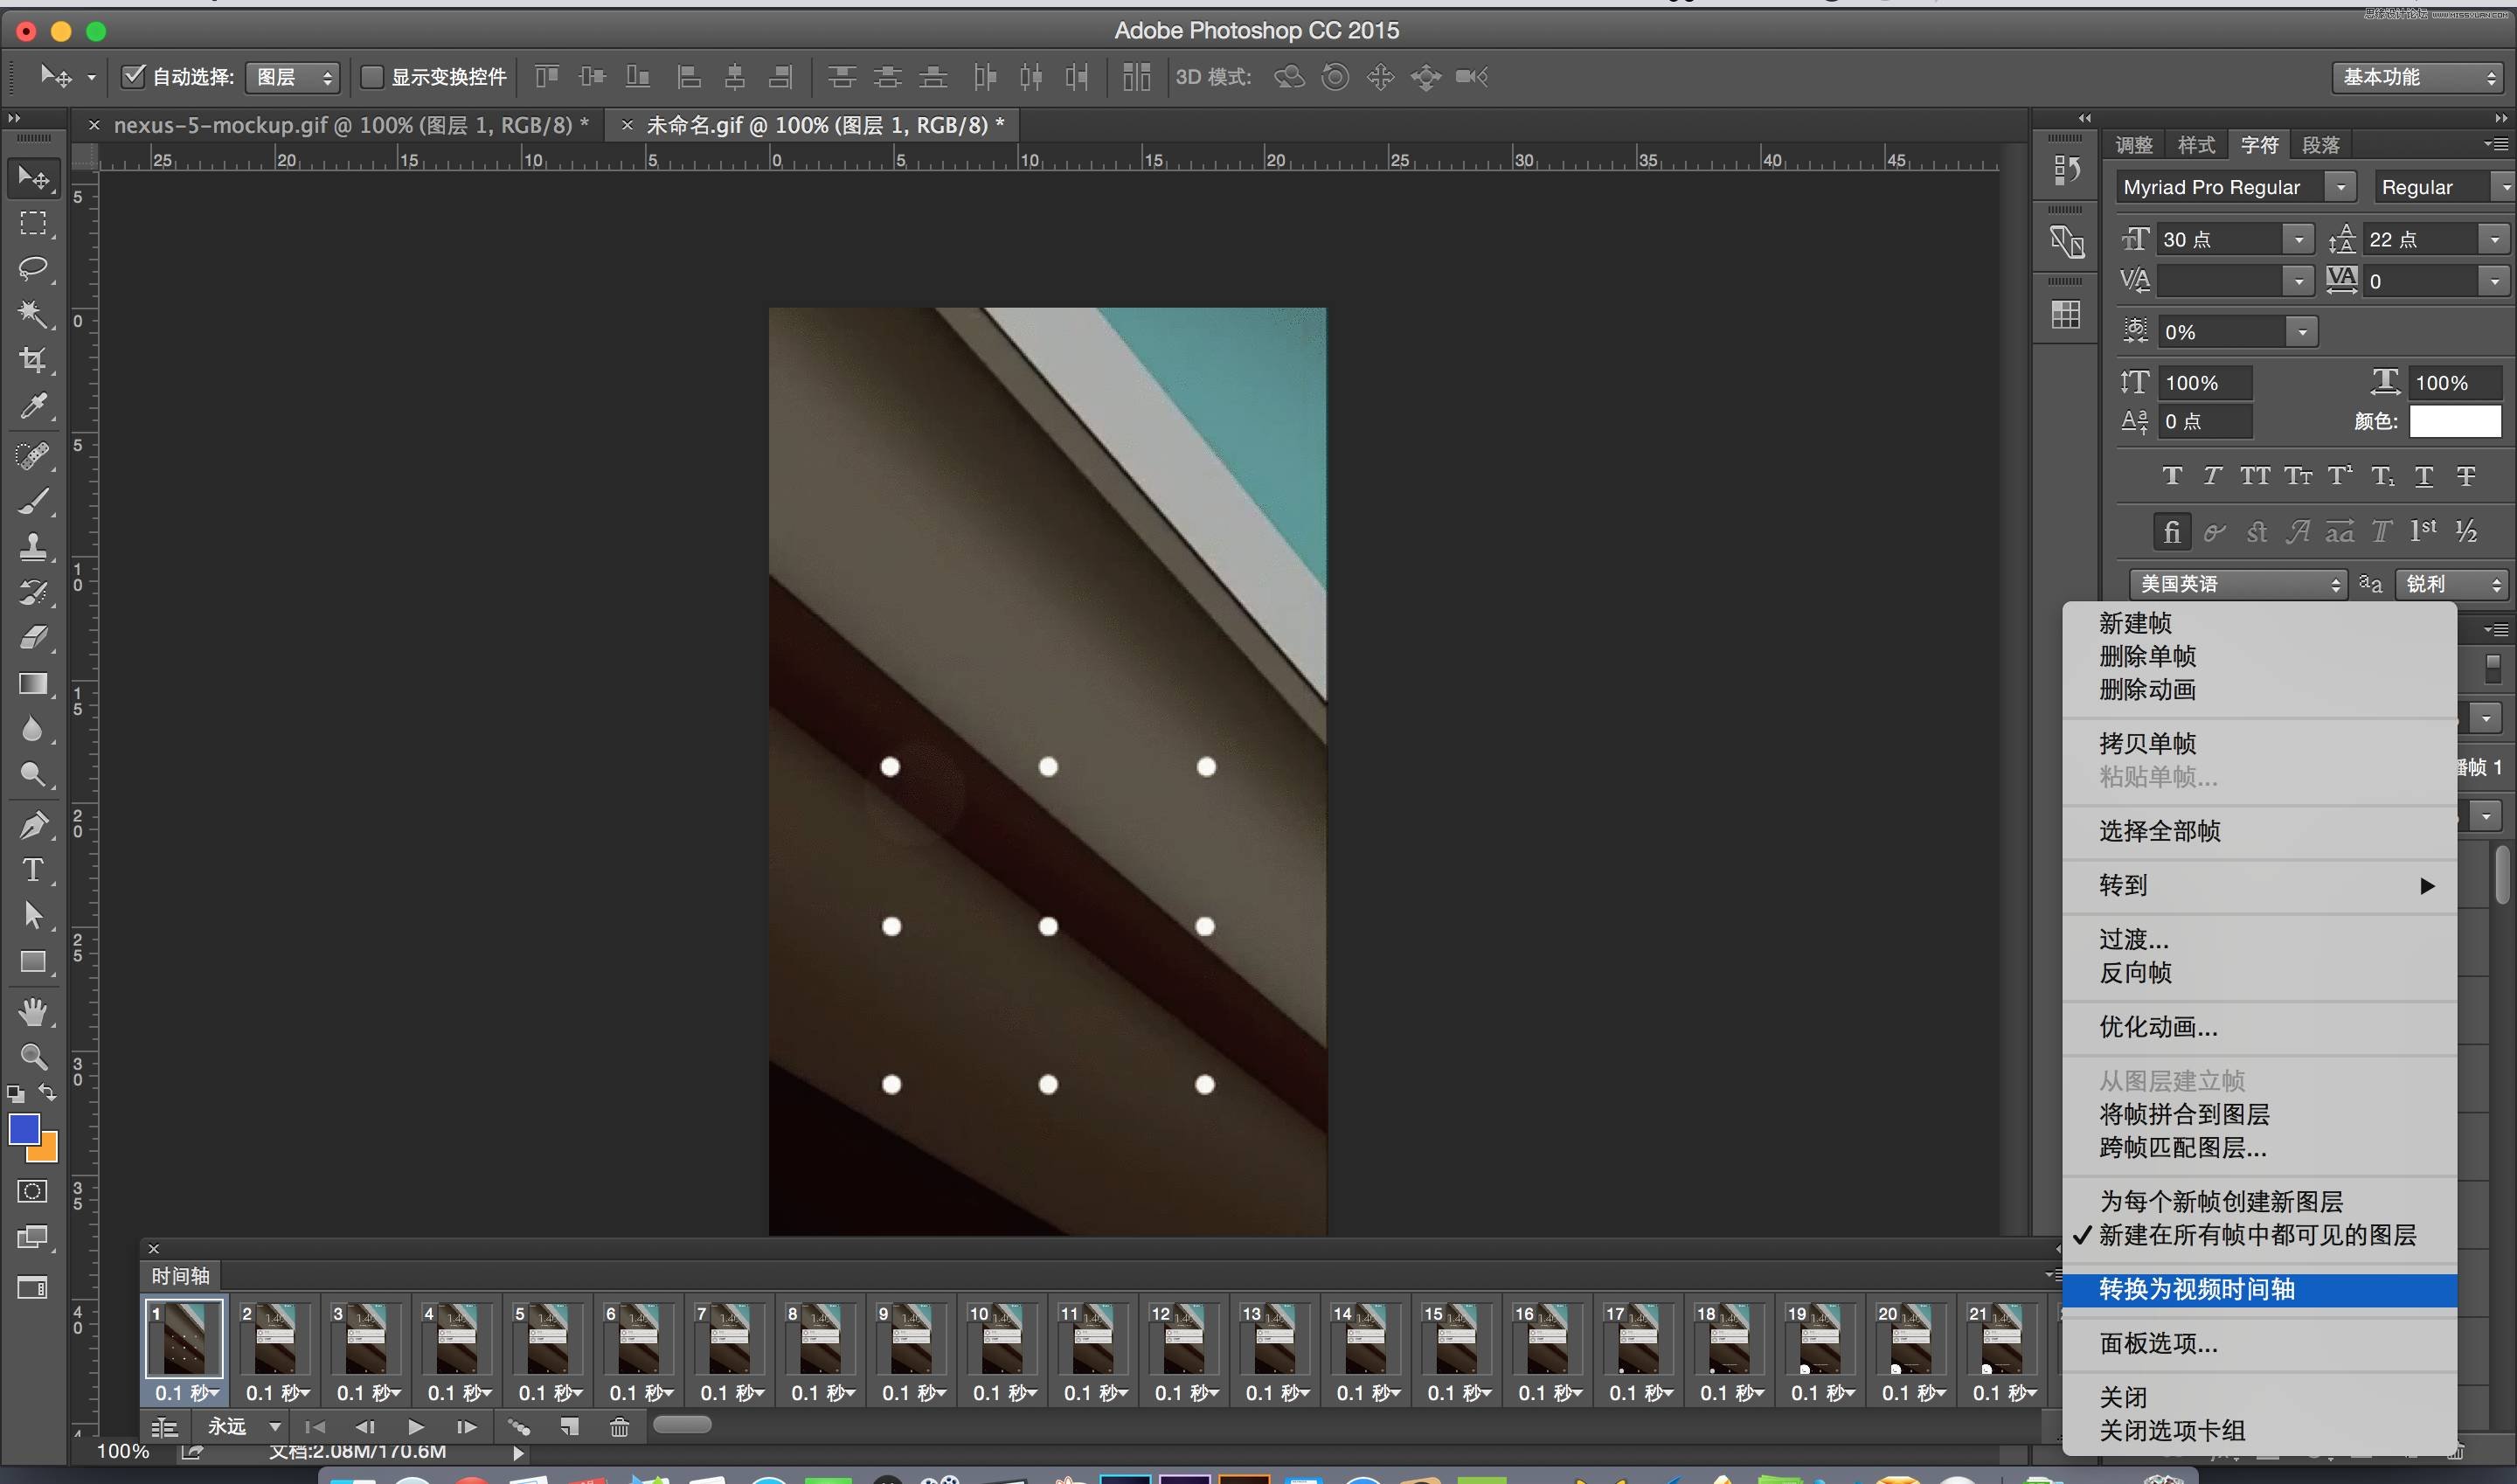Toggle standard ligatures fi button
This screenshot has width=2517, height=1484.
click(2171, 532)
